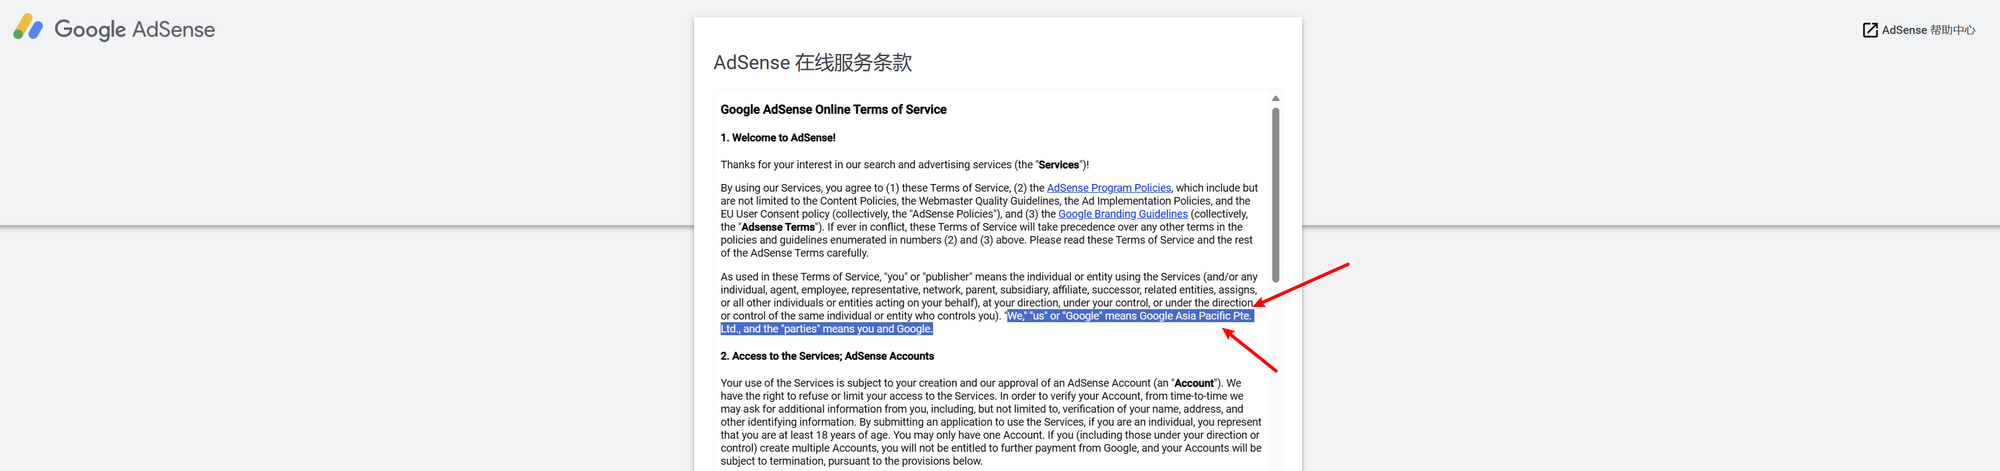2000x471 pixels.
Task: Click the heading AdSense 在线服务条款
Action: click(812, 62)
